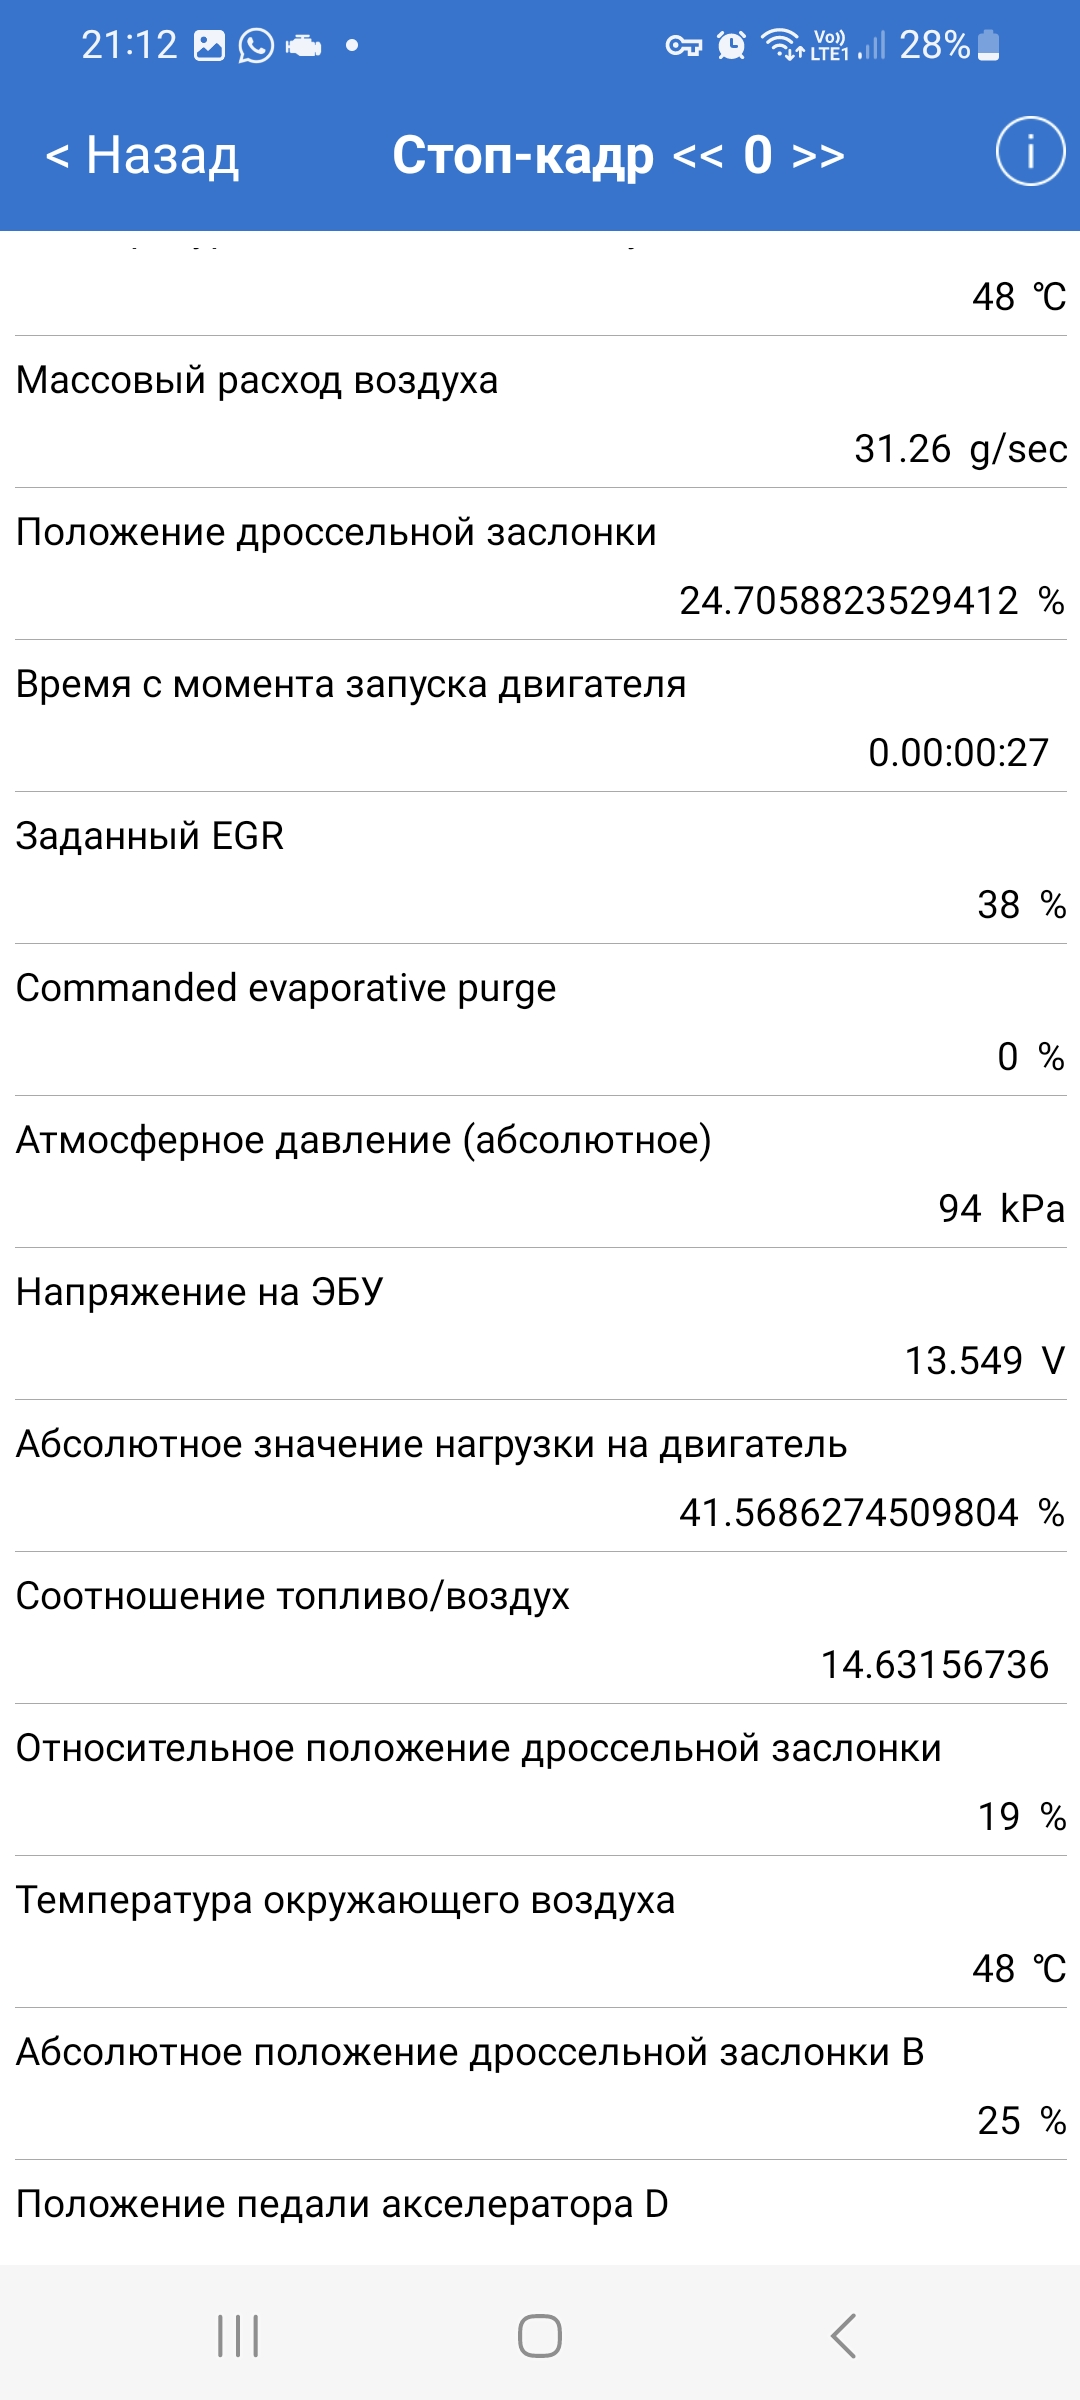Go to previous freeze frame arrow
The image size is (1080, 2400).
(x=697, y=156)
